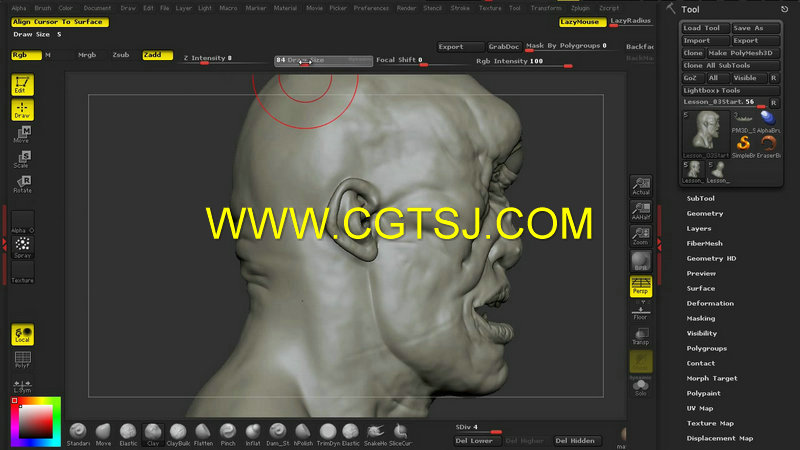Choose the Elastic brush next to Move

(x=128, y=435)
